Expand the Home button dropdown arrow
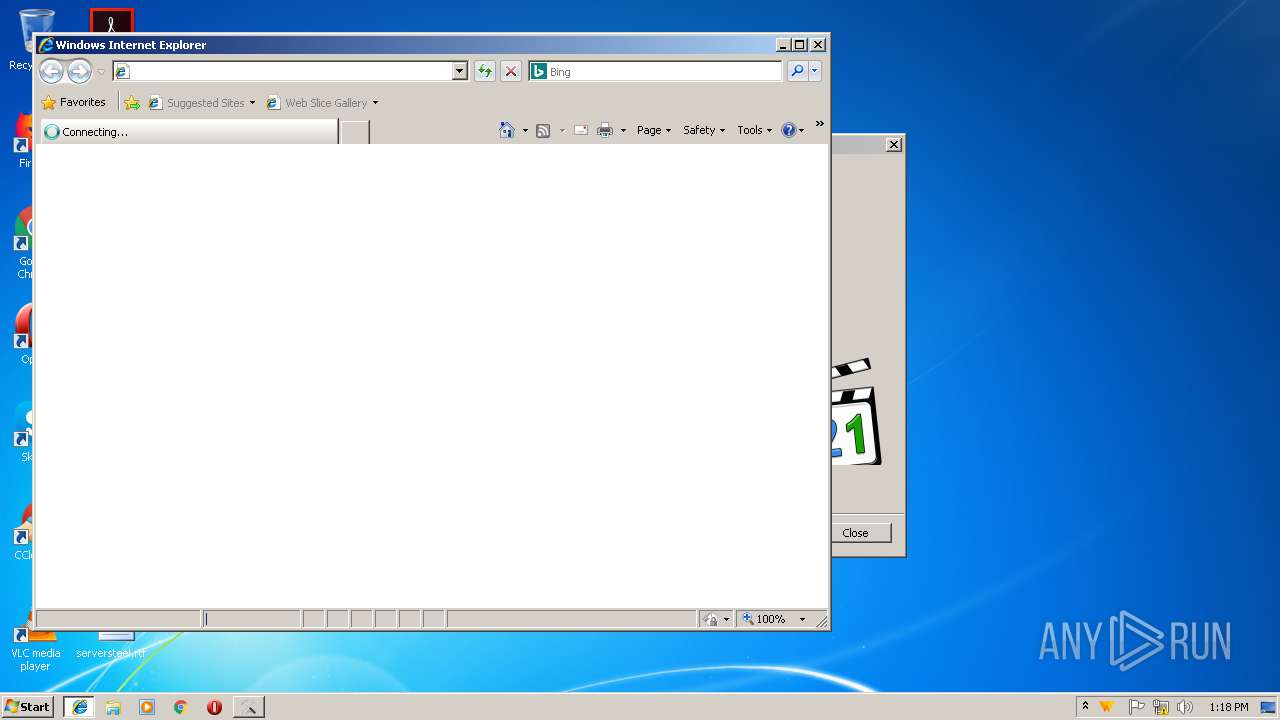 point(525,130)
